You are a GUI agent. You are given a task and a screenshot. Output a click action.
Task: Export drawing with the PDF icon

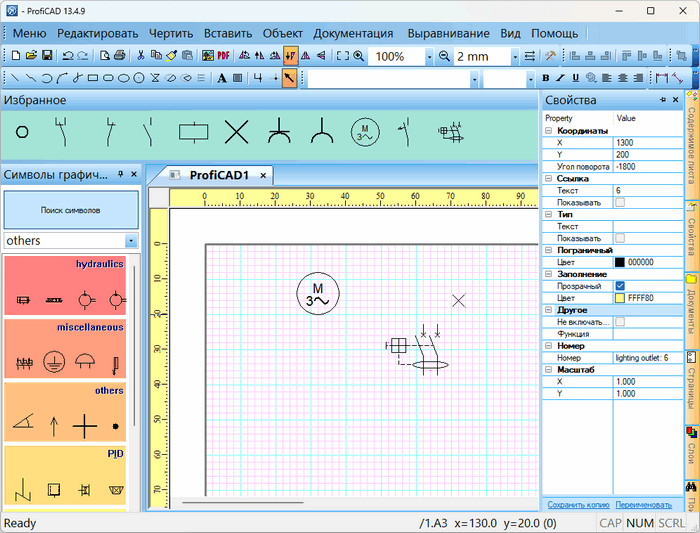[223, 56]
